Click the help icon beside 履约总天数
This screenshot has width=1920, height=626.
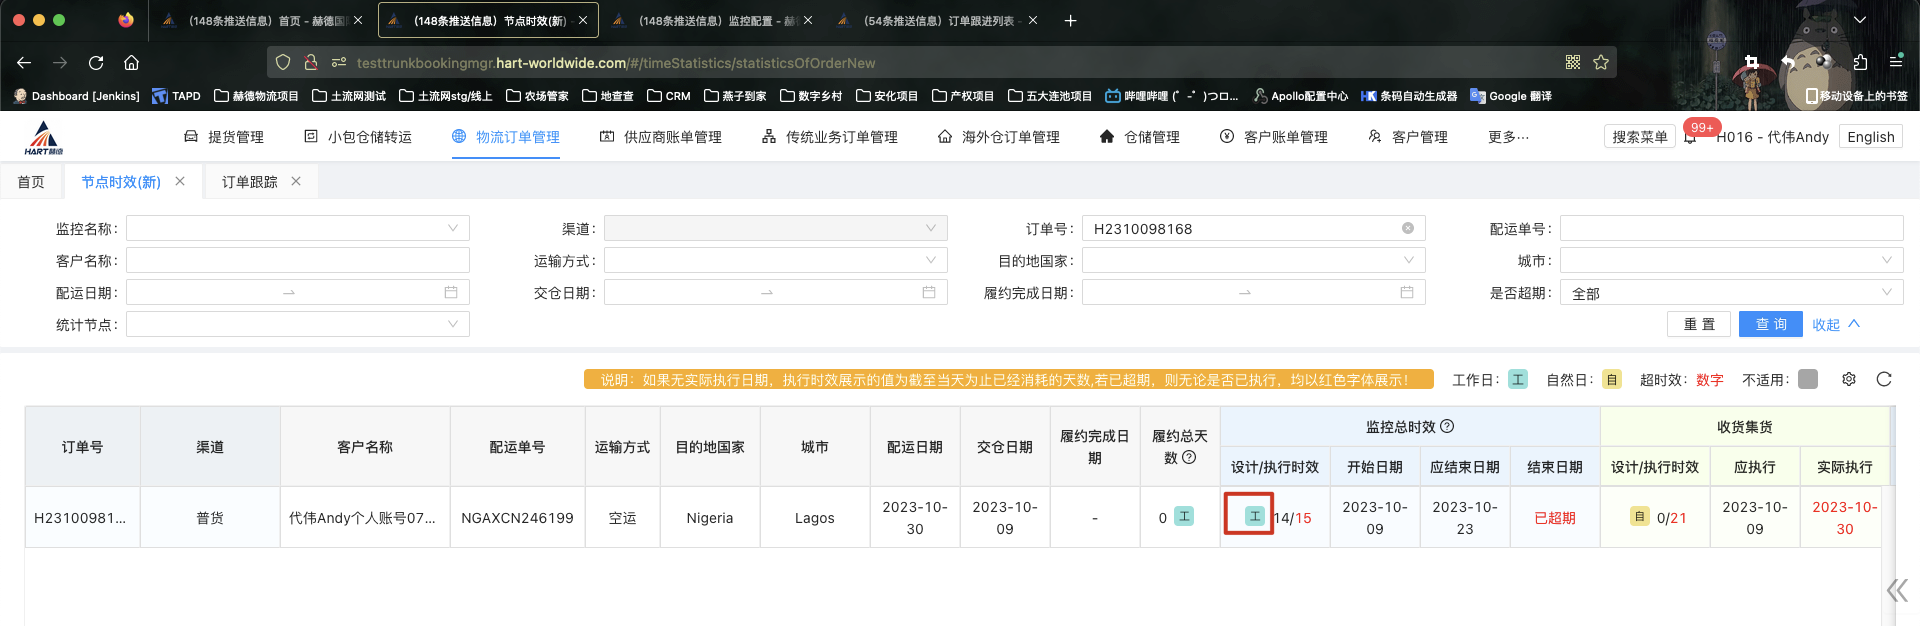point(1189,457)
